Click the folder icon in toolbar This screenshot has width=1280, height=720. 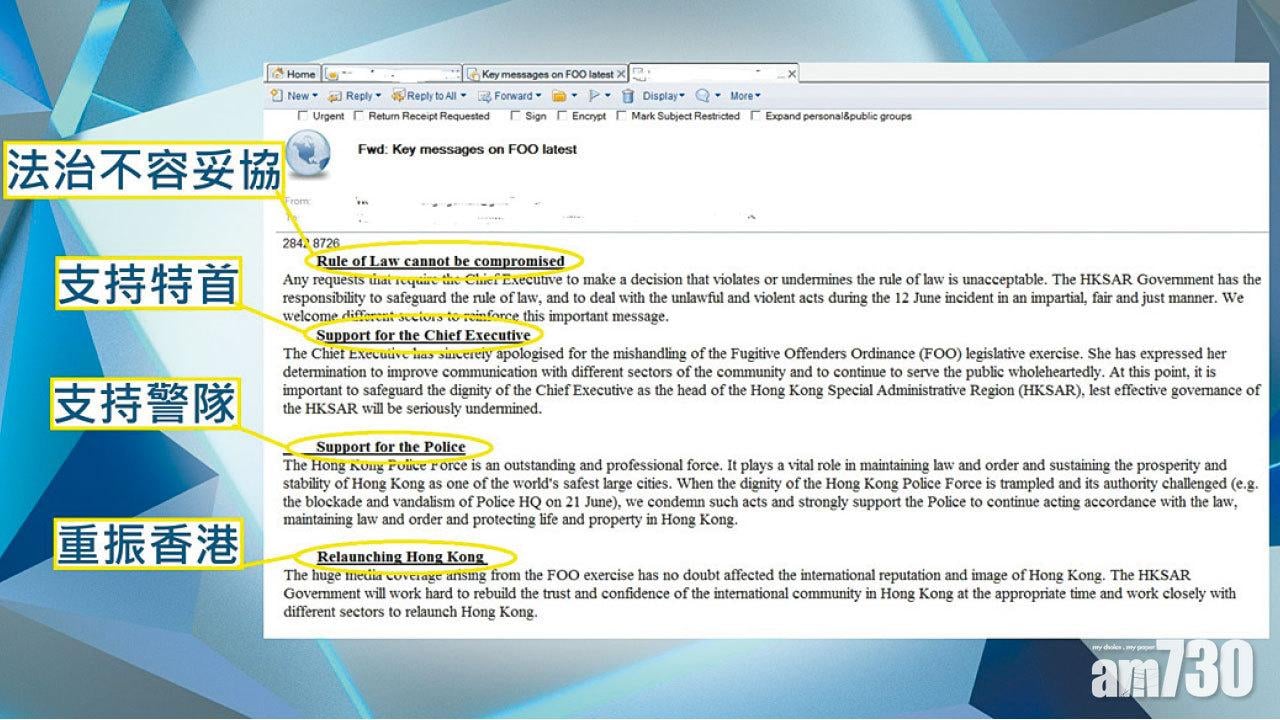click(559, 96)
